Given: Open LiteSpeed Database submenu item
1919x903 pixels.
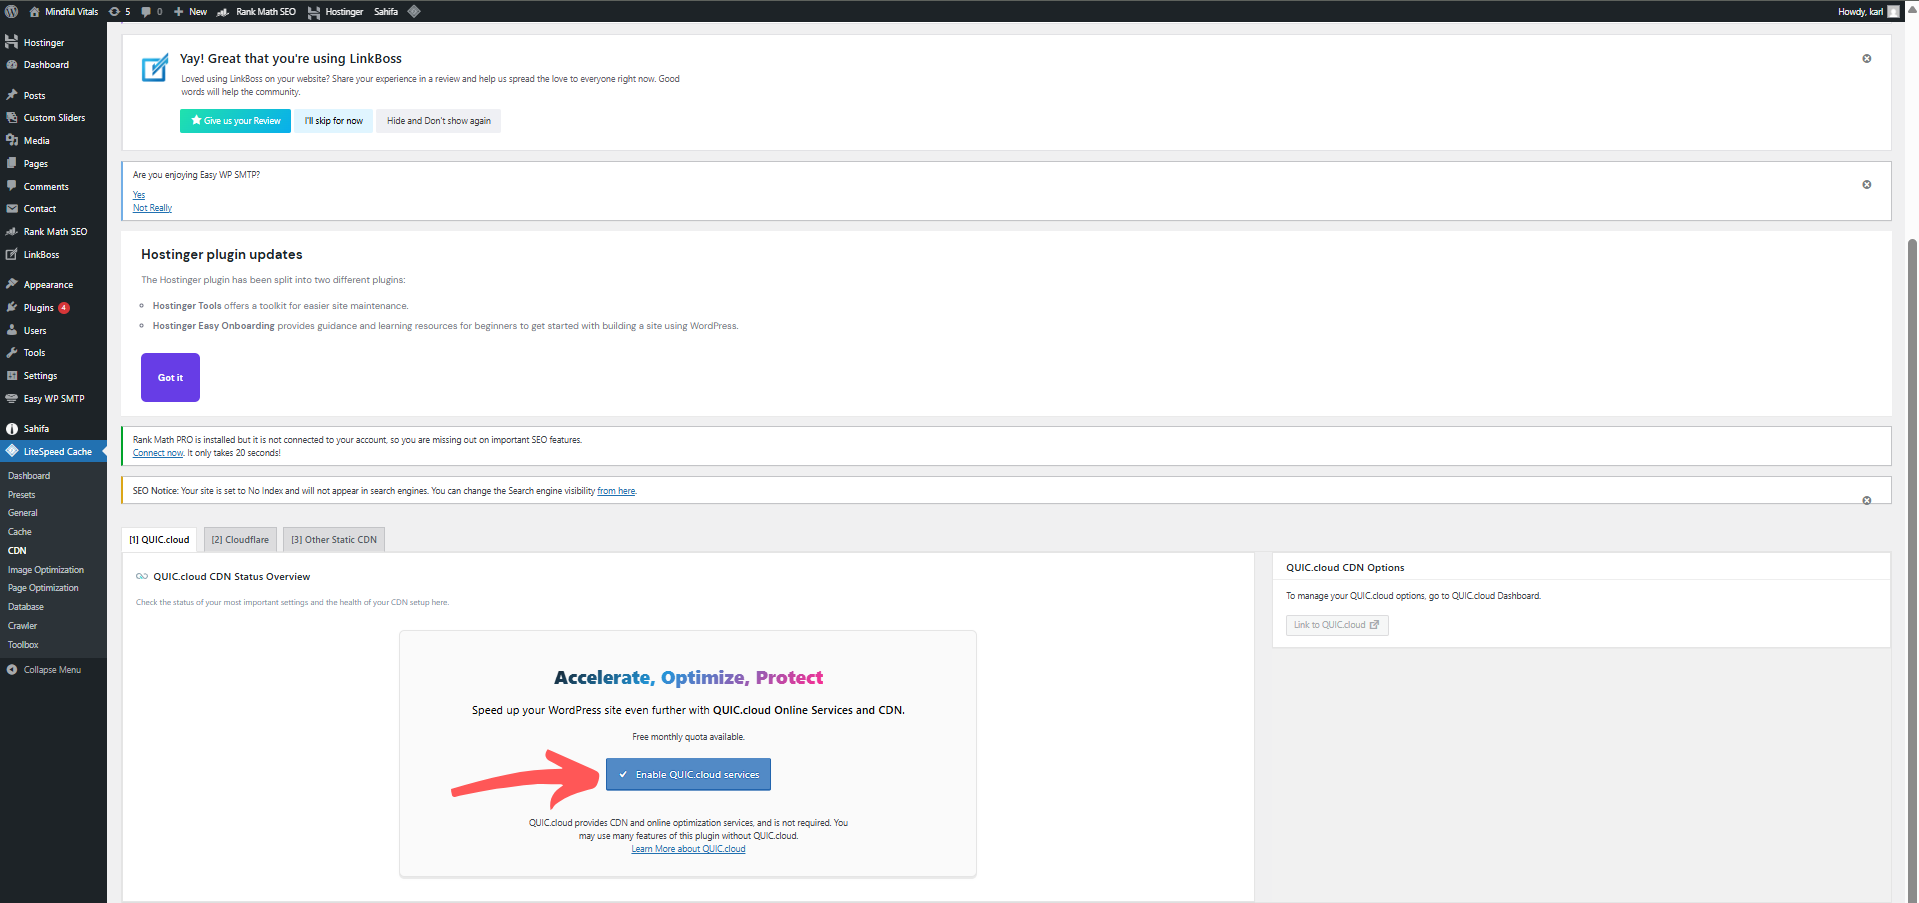Looking at the screenshot, I should pyautogui.click(x=26, y=607).
